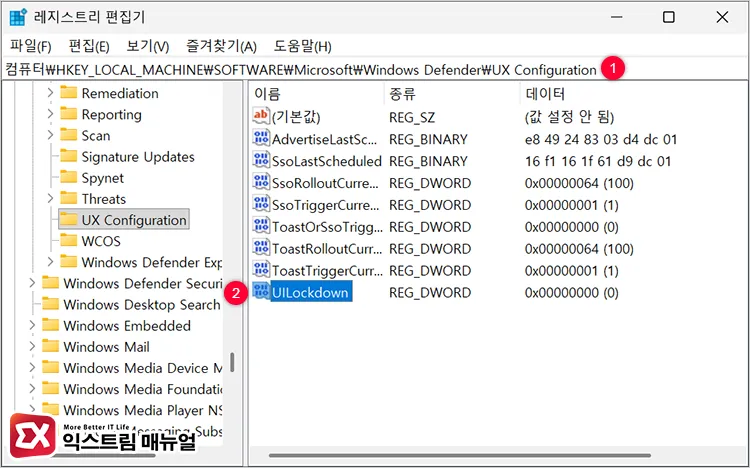This screenshot has width=750, height=468.
Task: Expand the Windows Embedded key
Action: pyautogui.click(x=32, y=325)
